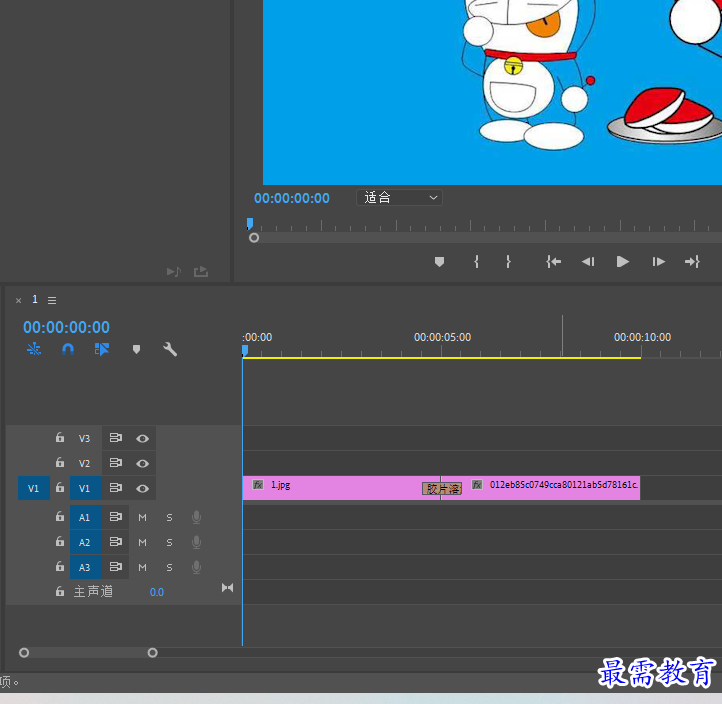Play the sequence in program monitor
The height and width of the screenshot is (704, 722).
(623, 262)
